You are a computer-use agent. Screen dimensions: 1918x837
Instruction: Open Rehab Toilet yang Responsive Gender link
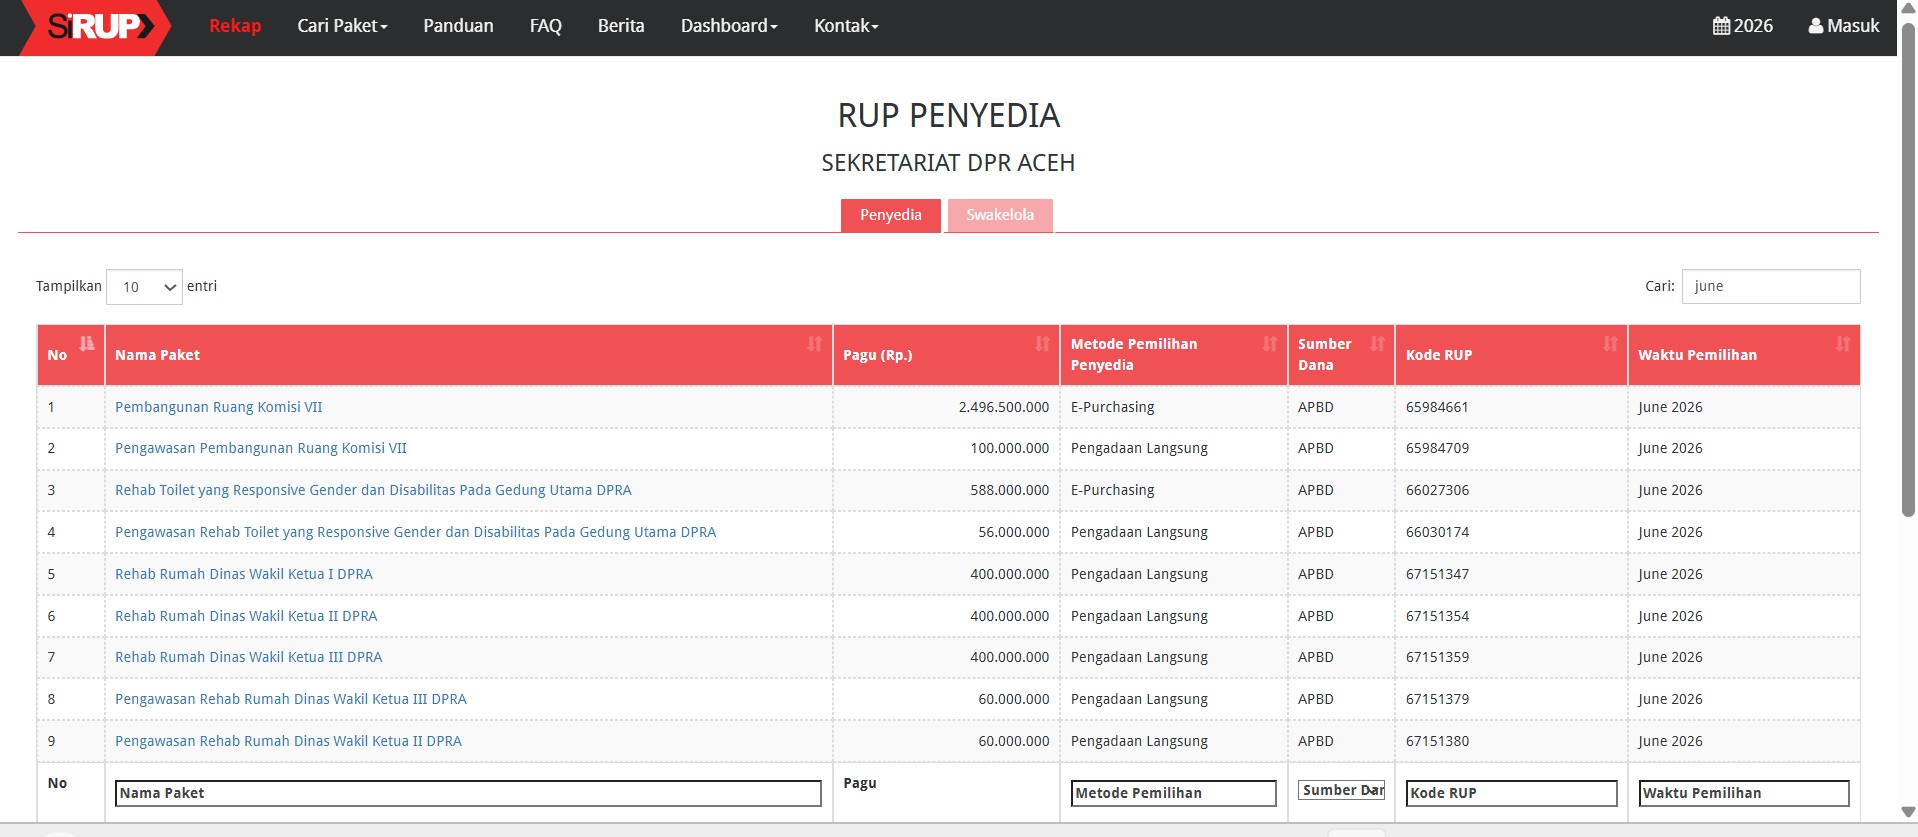coord(373,490)
